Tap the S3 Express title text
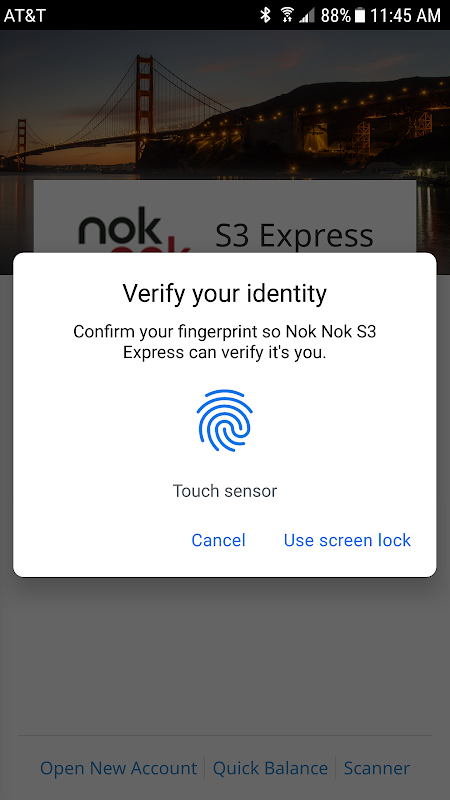450x800 pixels. click(x=294, y=235)
